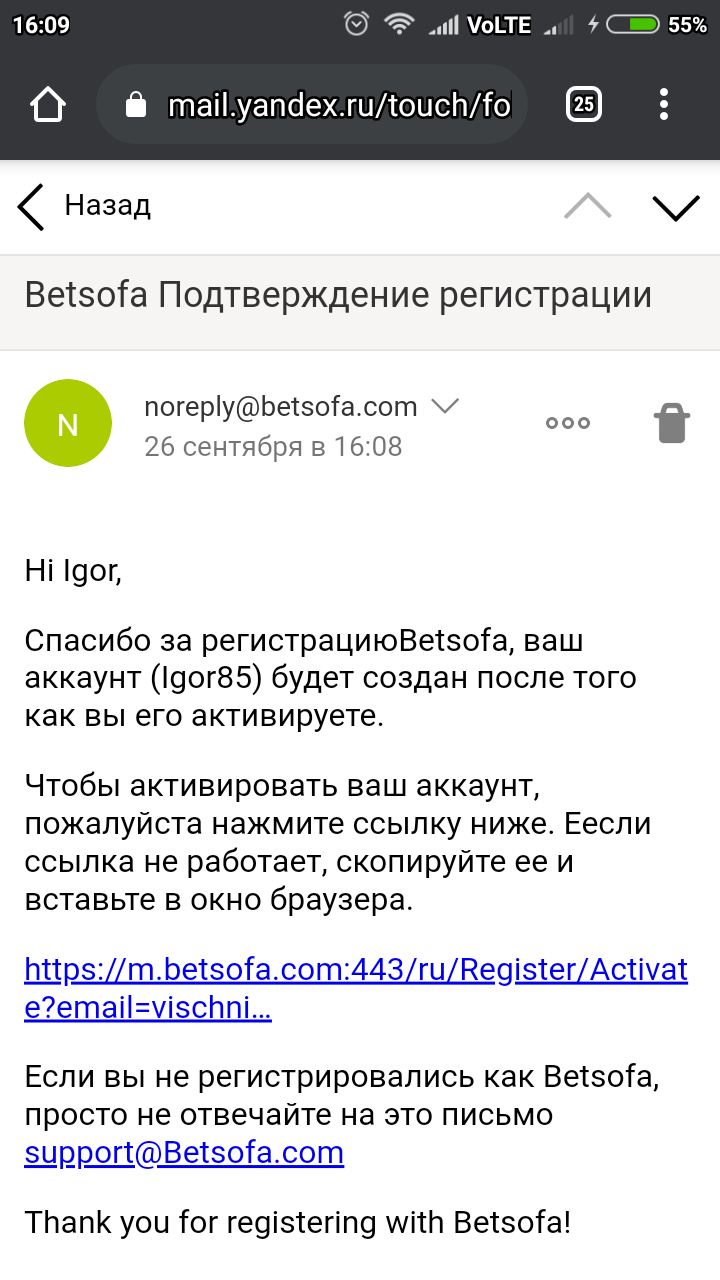Go to previous message up chevron

(x=588, y=206)
